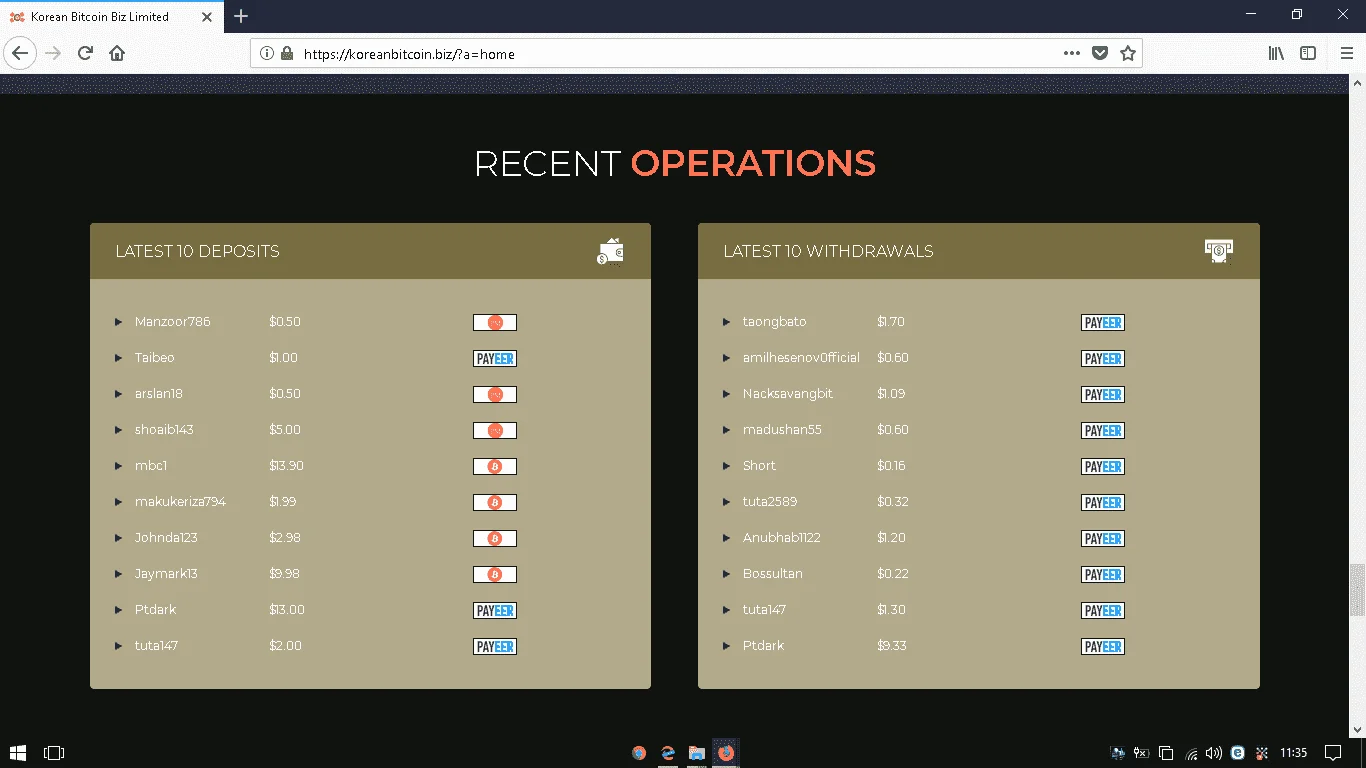Open Edge from the taskbar
The image size is (1366, 768).
668,753
